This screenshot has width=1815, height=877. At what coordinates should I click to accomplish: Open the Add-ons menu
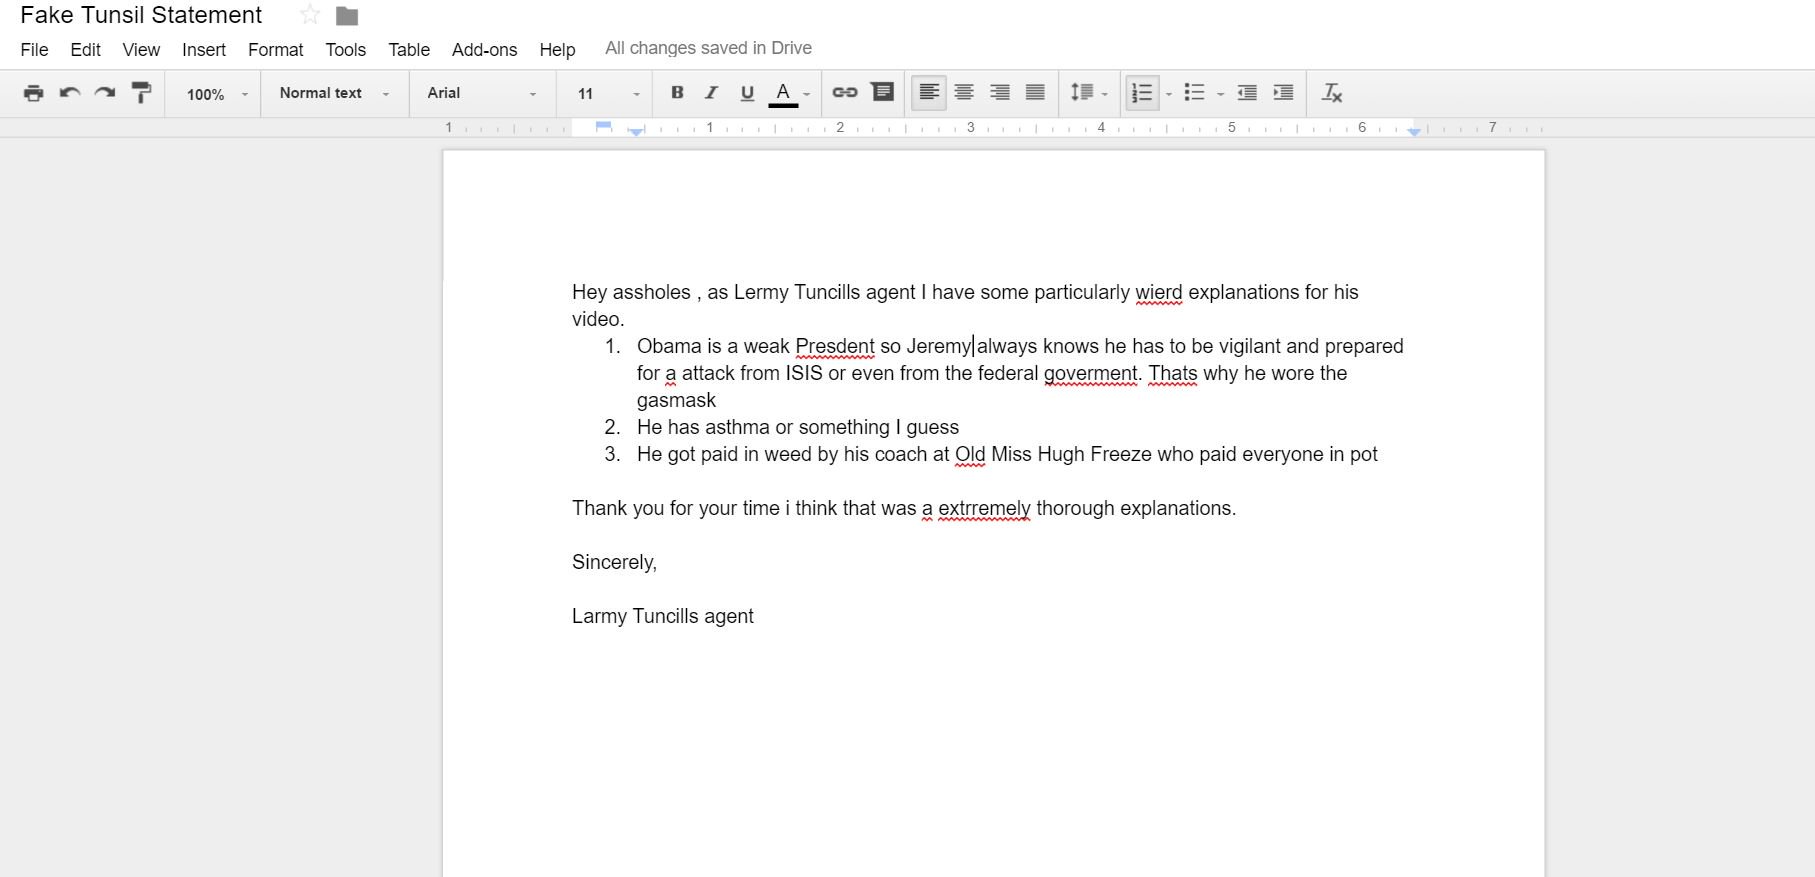[485, 50]
